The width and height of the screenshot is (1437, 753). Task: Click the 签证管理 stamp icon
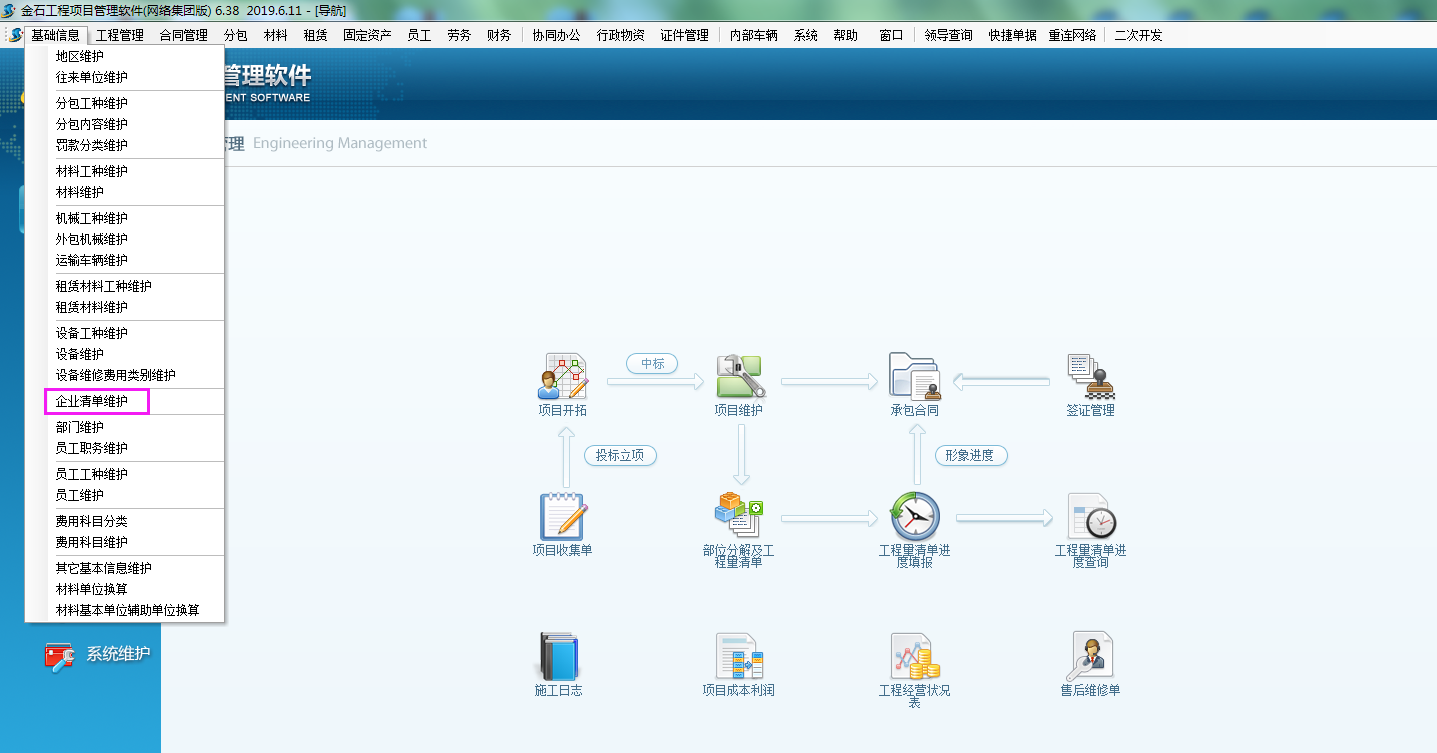[1090, 377]
